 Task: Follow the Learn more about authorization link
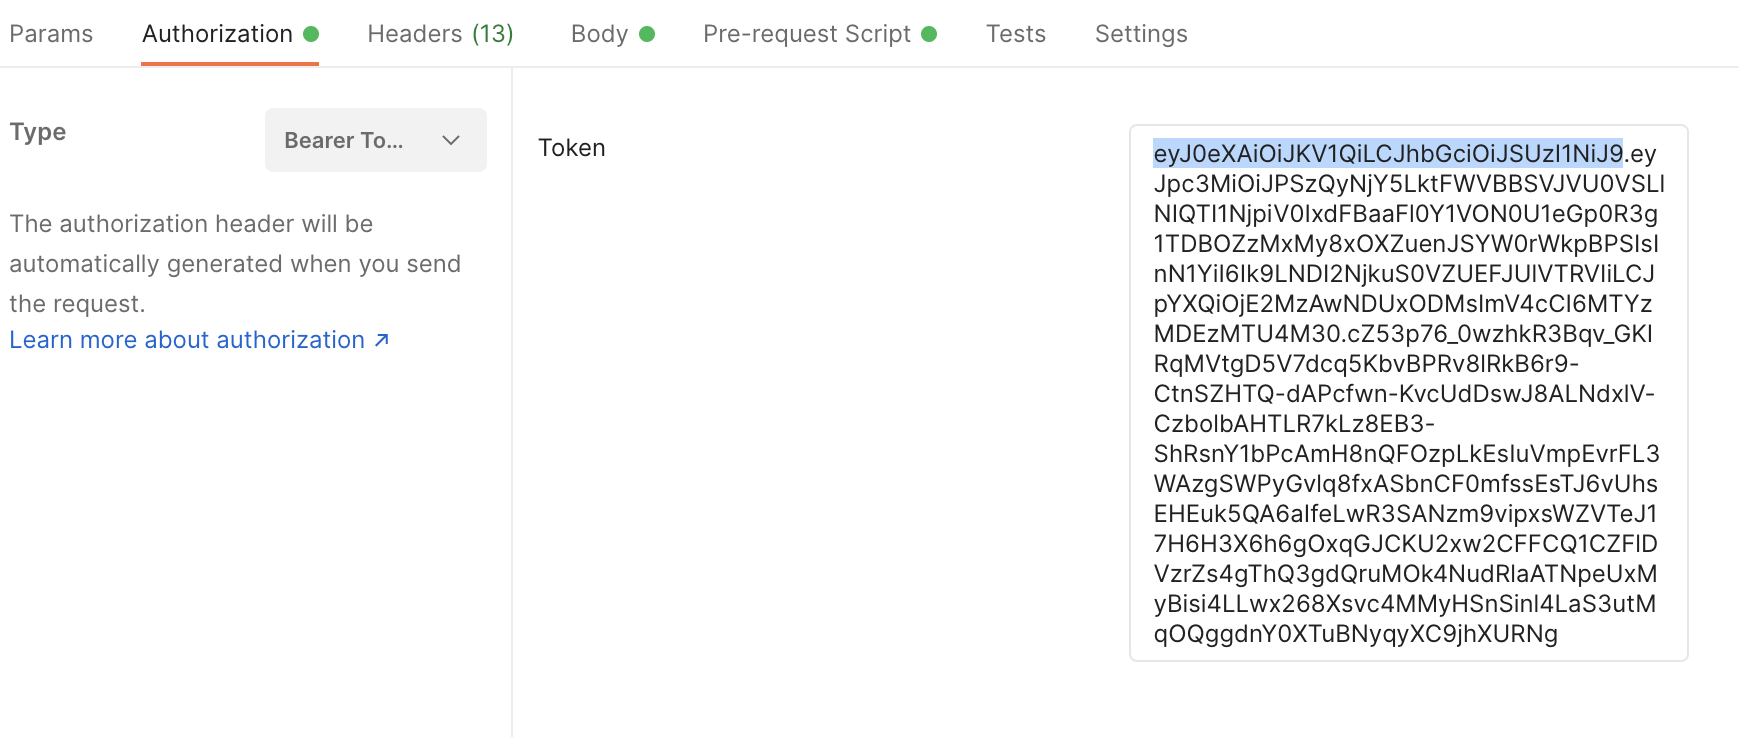point(187,340)
